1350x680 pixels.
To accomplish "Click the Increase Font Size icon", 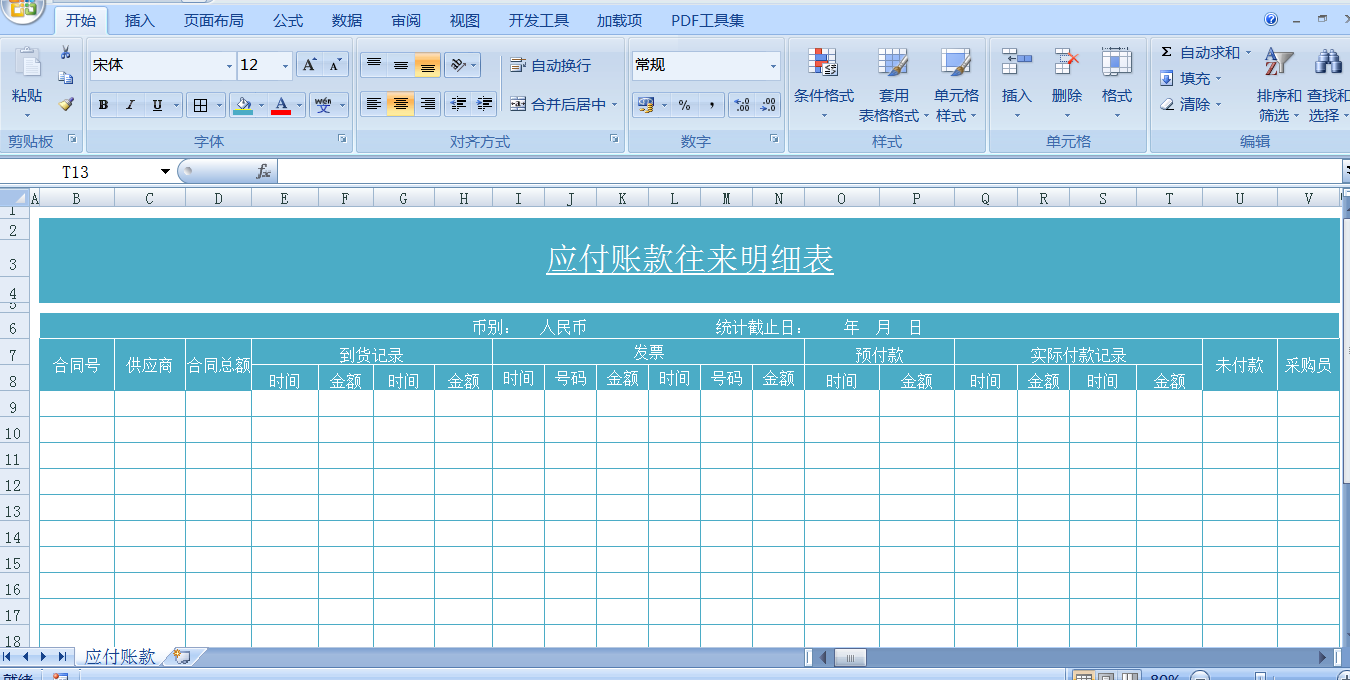I will (310, 65).
